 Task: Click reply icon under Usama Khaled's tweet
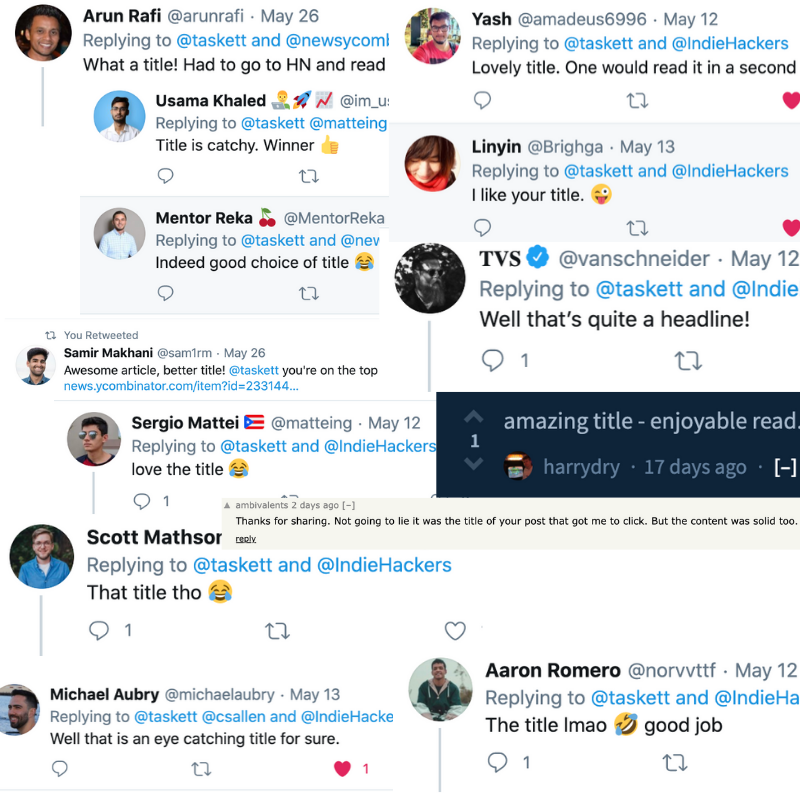(165, 176)
